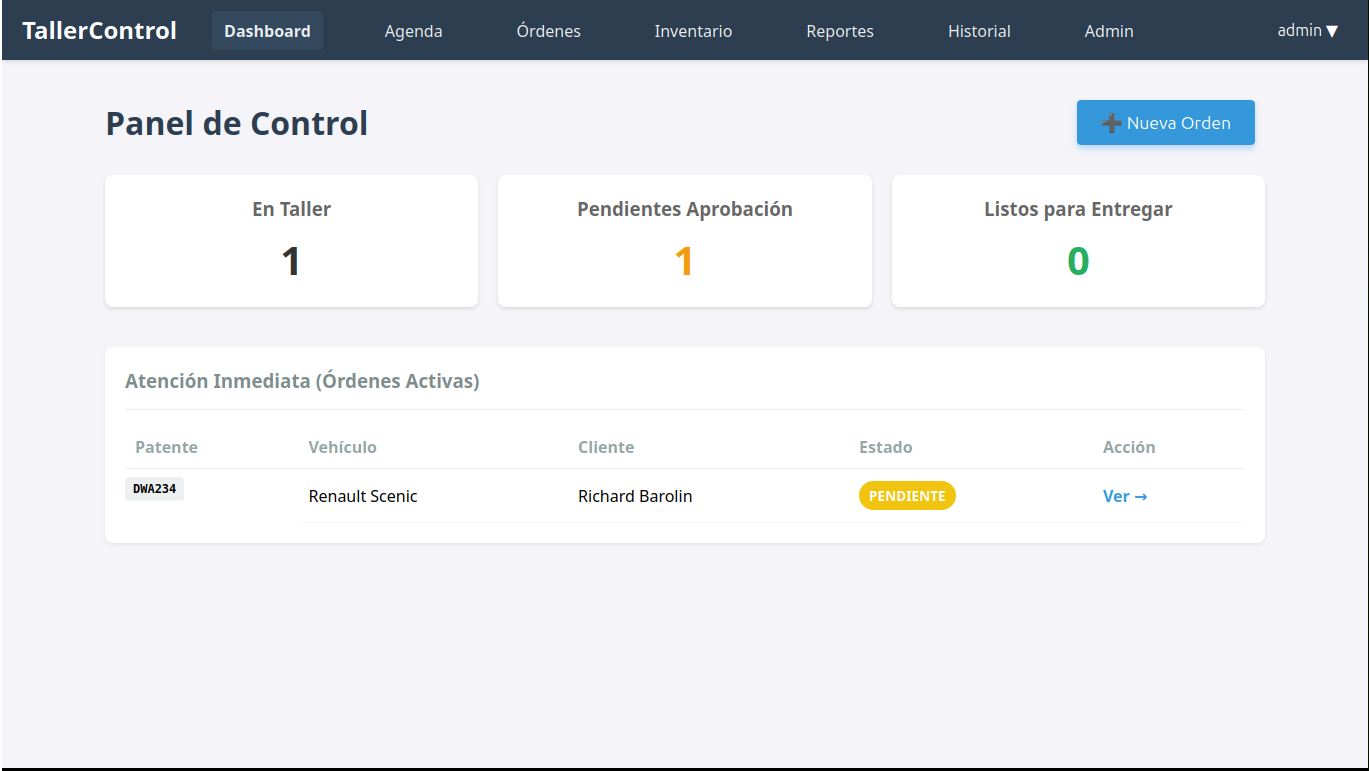Click the Listos para Entregar card
The image size is (1369, 771).
point(1078,240)
